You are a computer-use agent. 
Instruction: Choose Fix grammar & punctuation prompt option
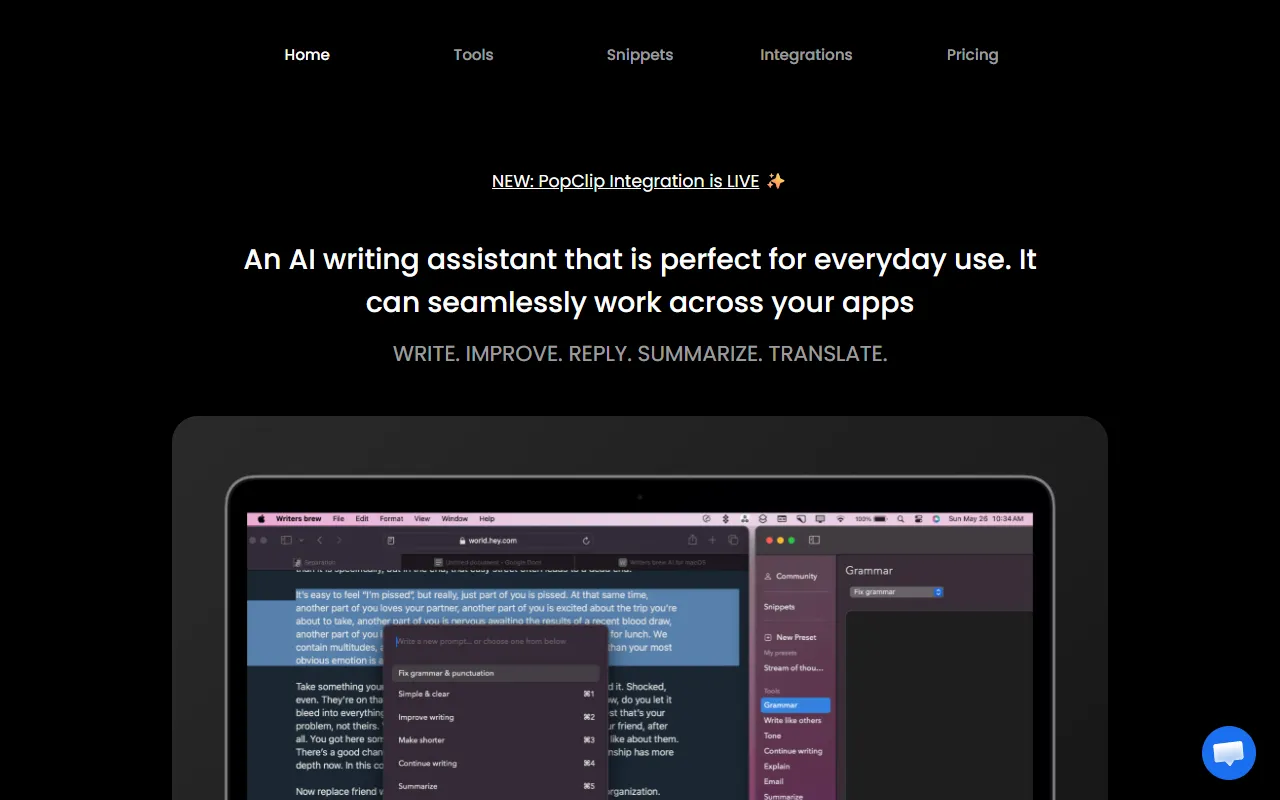pyautogui.click(x=495, y=673)
